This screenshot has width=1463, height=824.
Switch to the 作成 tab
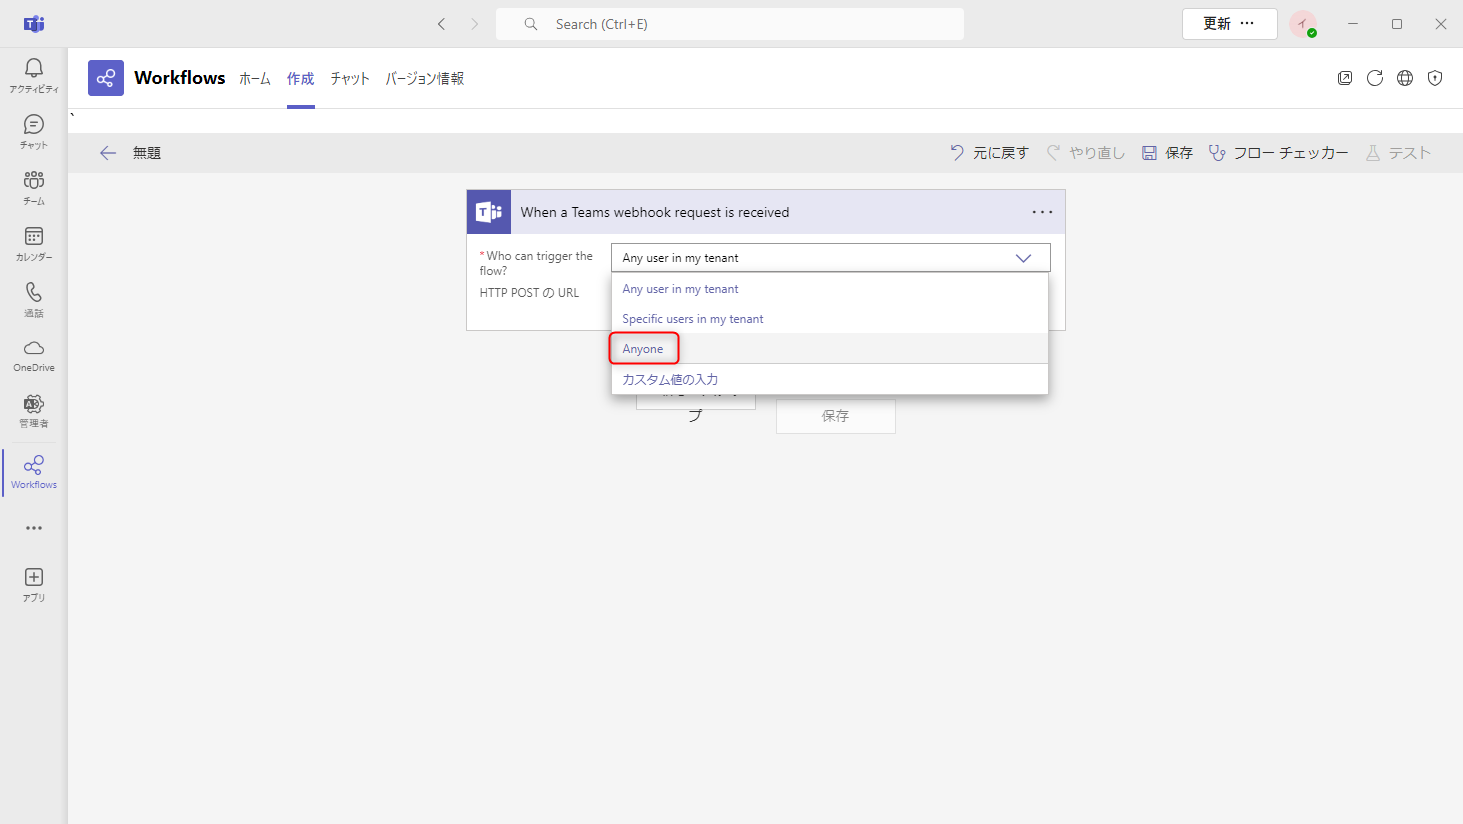[x=301, y=78]
